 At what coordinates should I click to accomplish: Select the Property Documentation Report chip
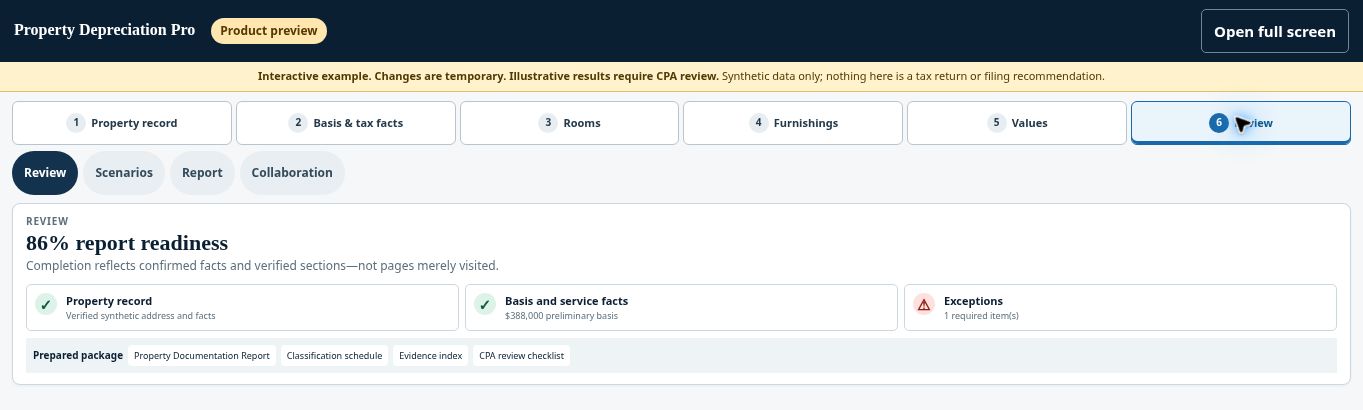click(x=202, y=356)
